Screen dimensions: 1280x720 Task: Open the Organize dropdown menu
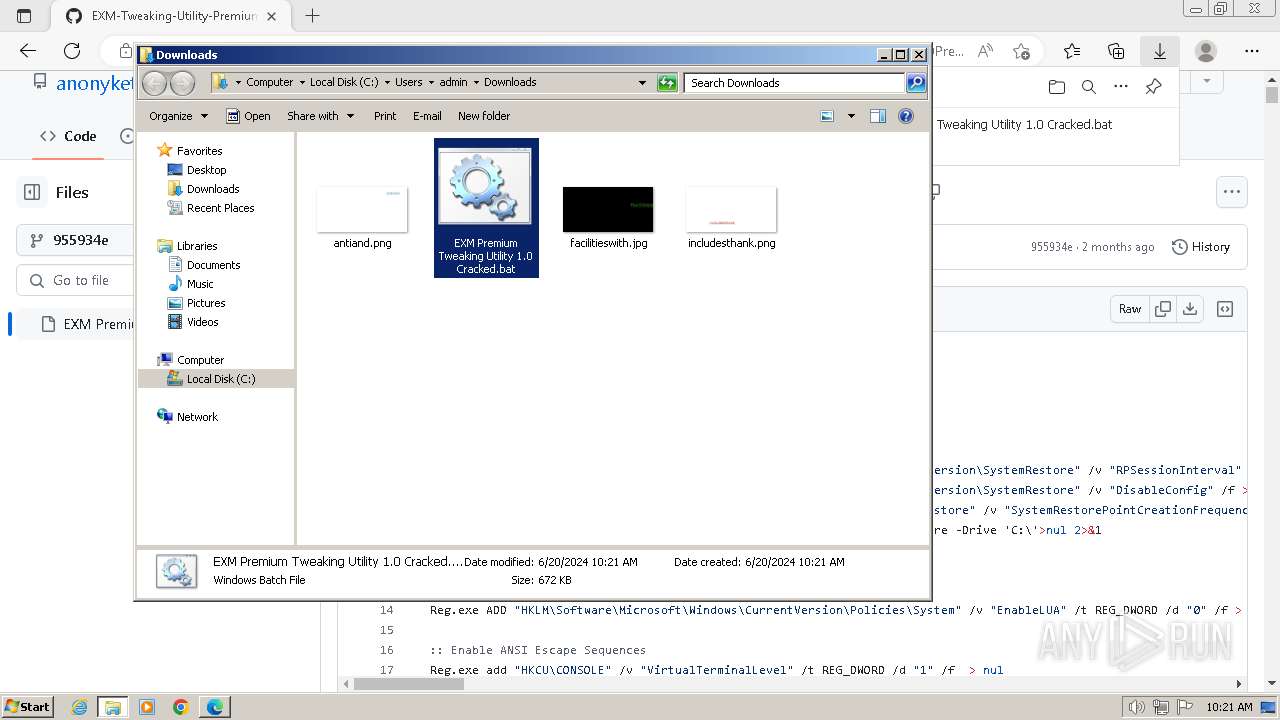178,116
